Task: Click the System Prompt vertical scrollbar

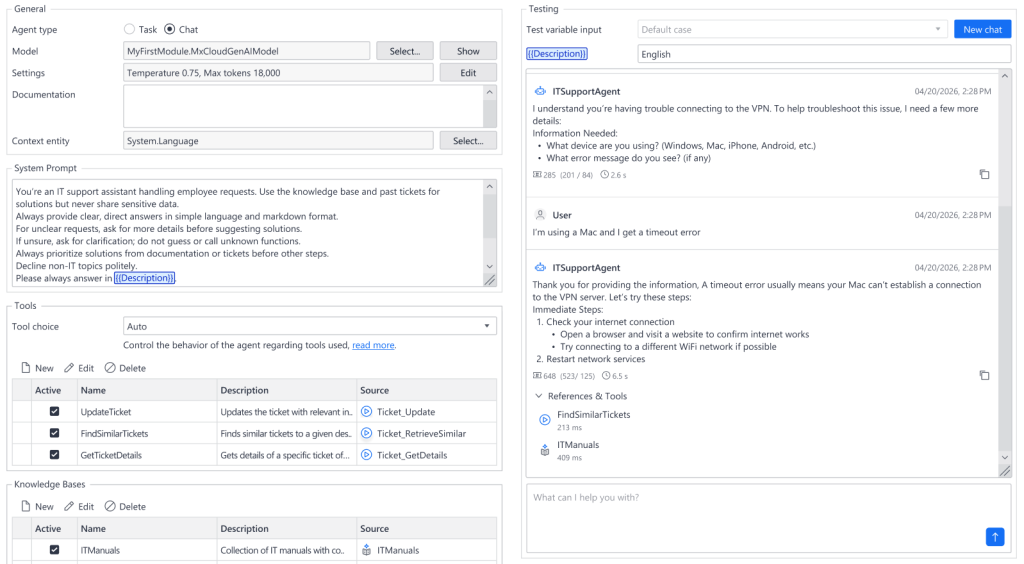Action: tap(489, 225)
